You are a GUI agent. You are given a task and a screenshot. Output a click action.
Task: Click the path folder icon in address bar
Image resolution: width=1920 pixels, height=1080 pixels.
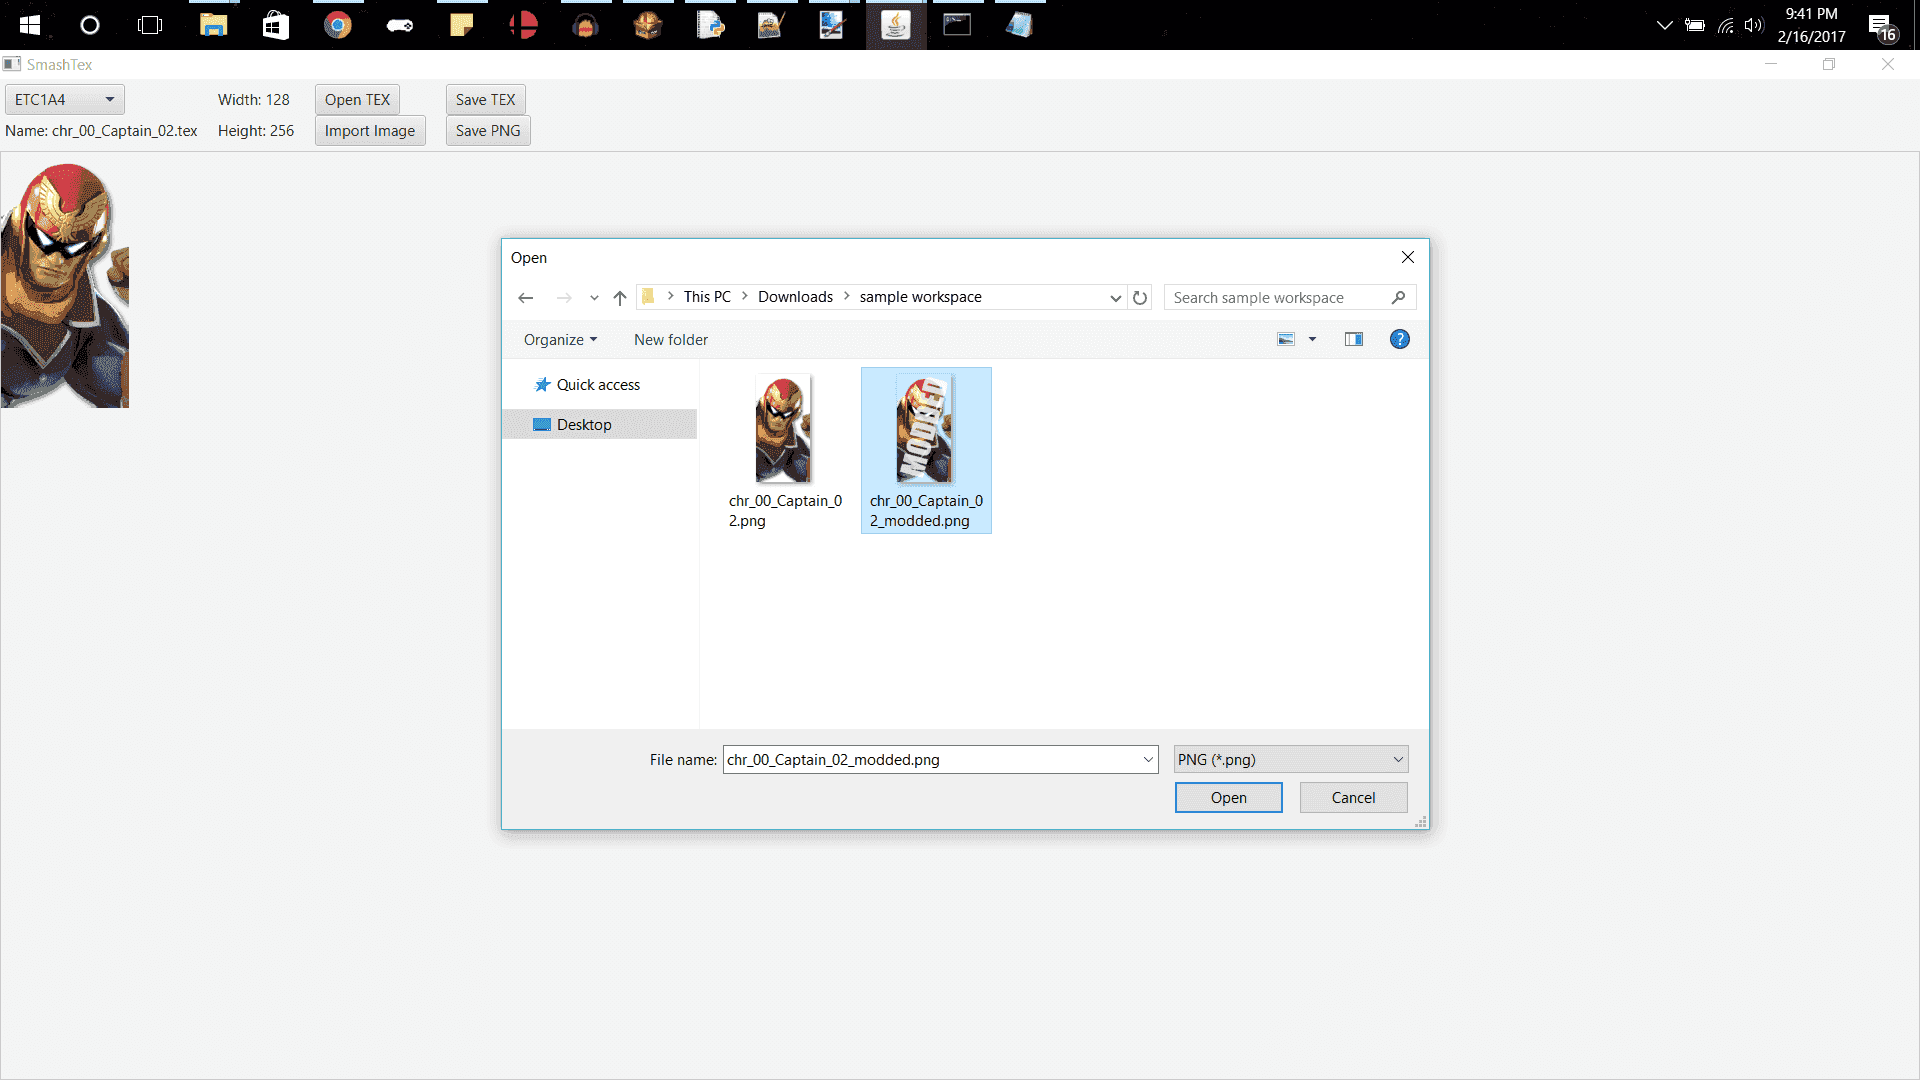pyautogui.click(x=649, y=297)
